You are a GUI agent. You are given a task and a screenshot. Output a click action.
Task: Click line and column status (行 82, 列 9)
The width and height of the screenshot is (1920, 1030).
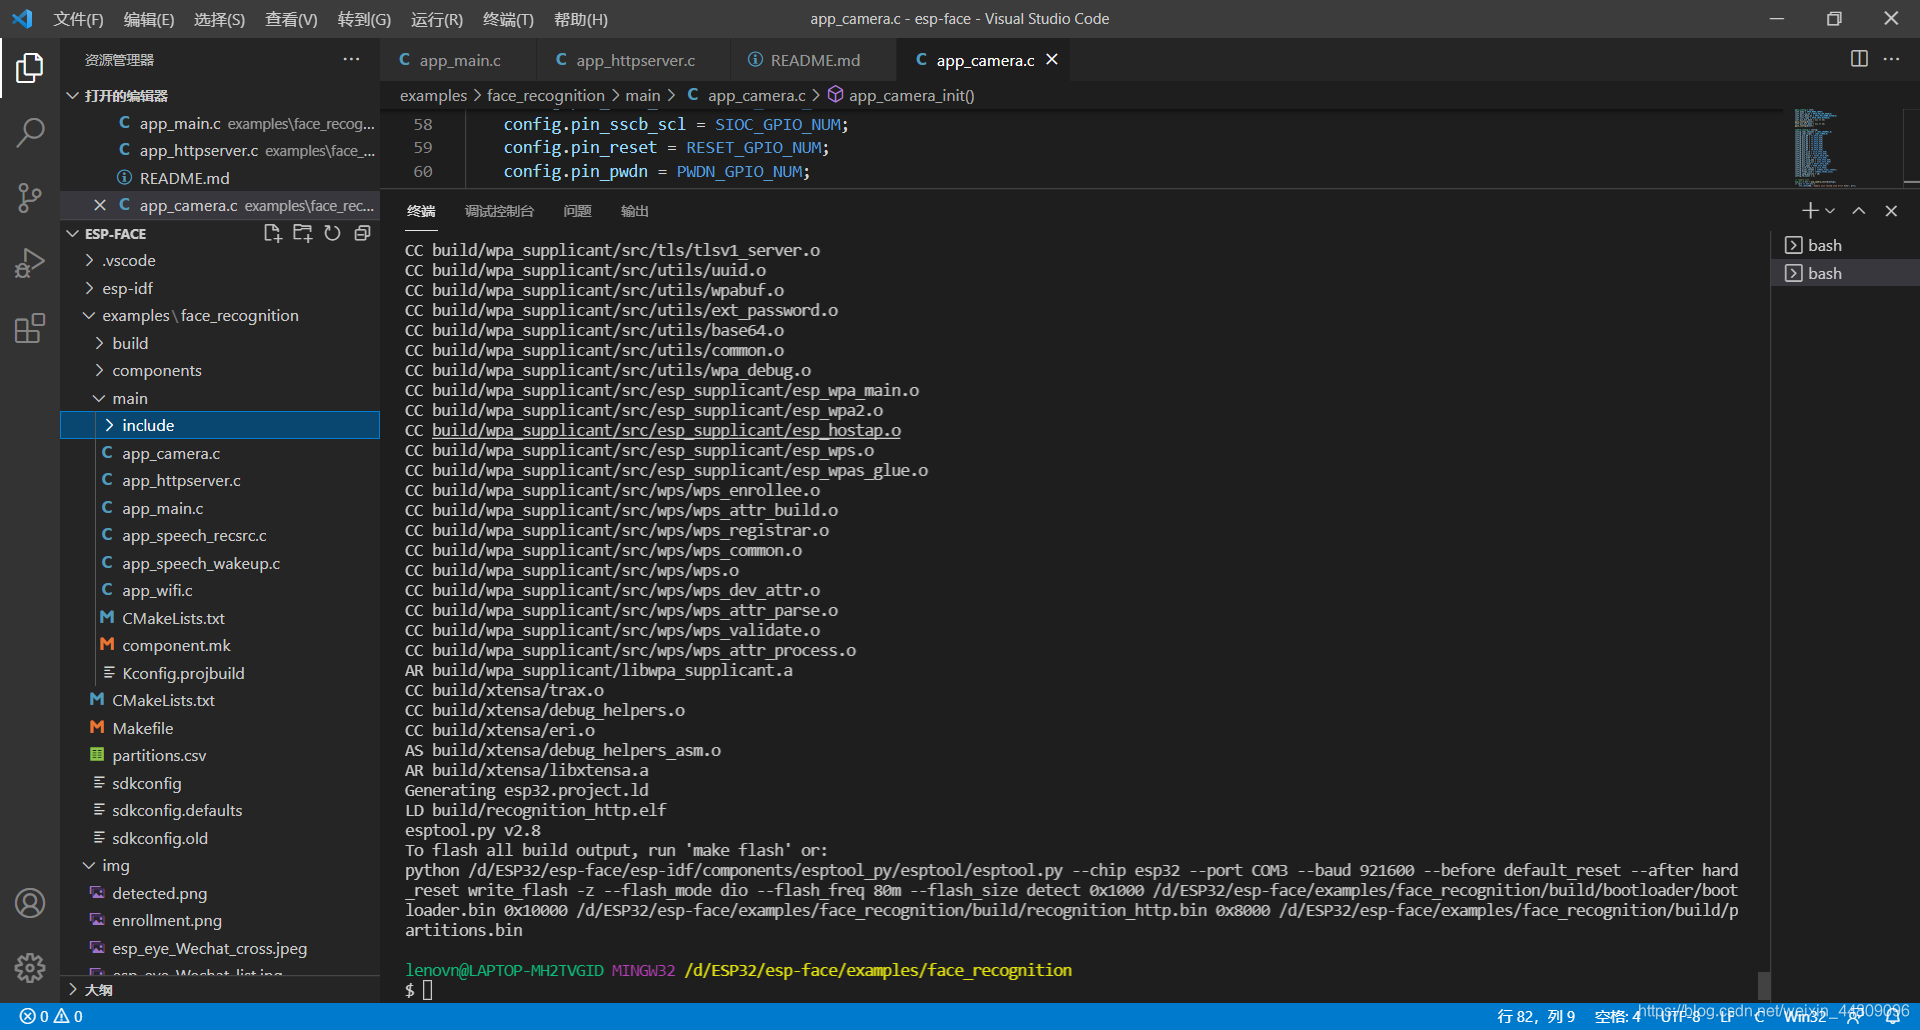(1536, 1016)
